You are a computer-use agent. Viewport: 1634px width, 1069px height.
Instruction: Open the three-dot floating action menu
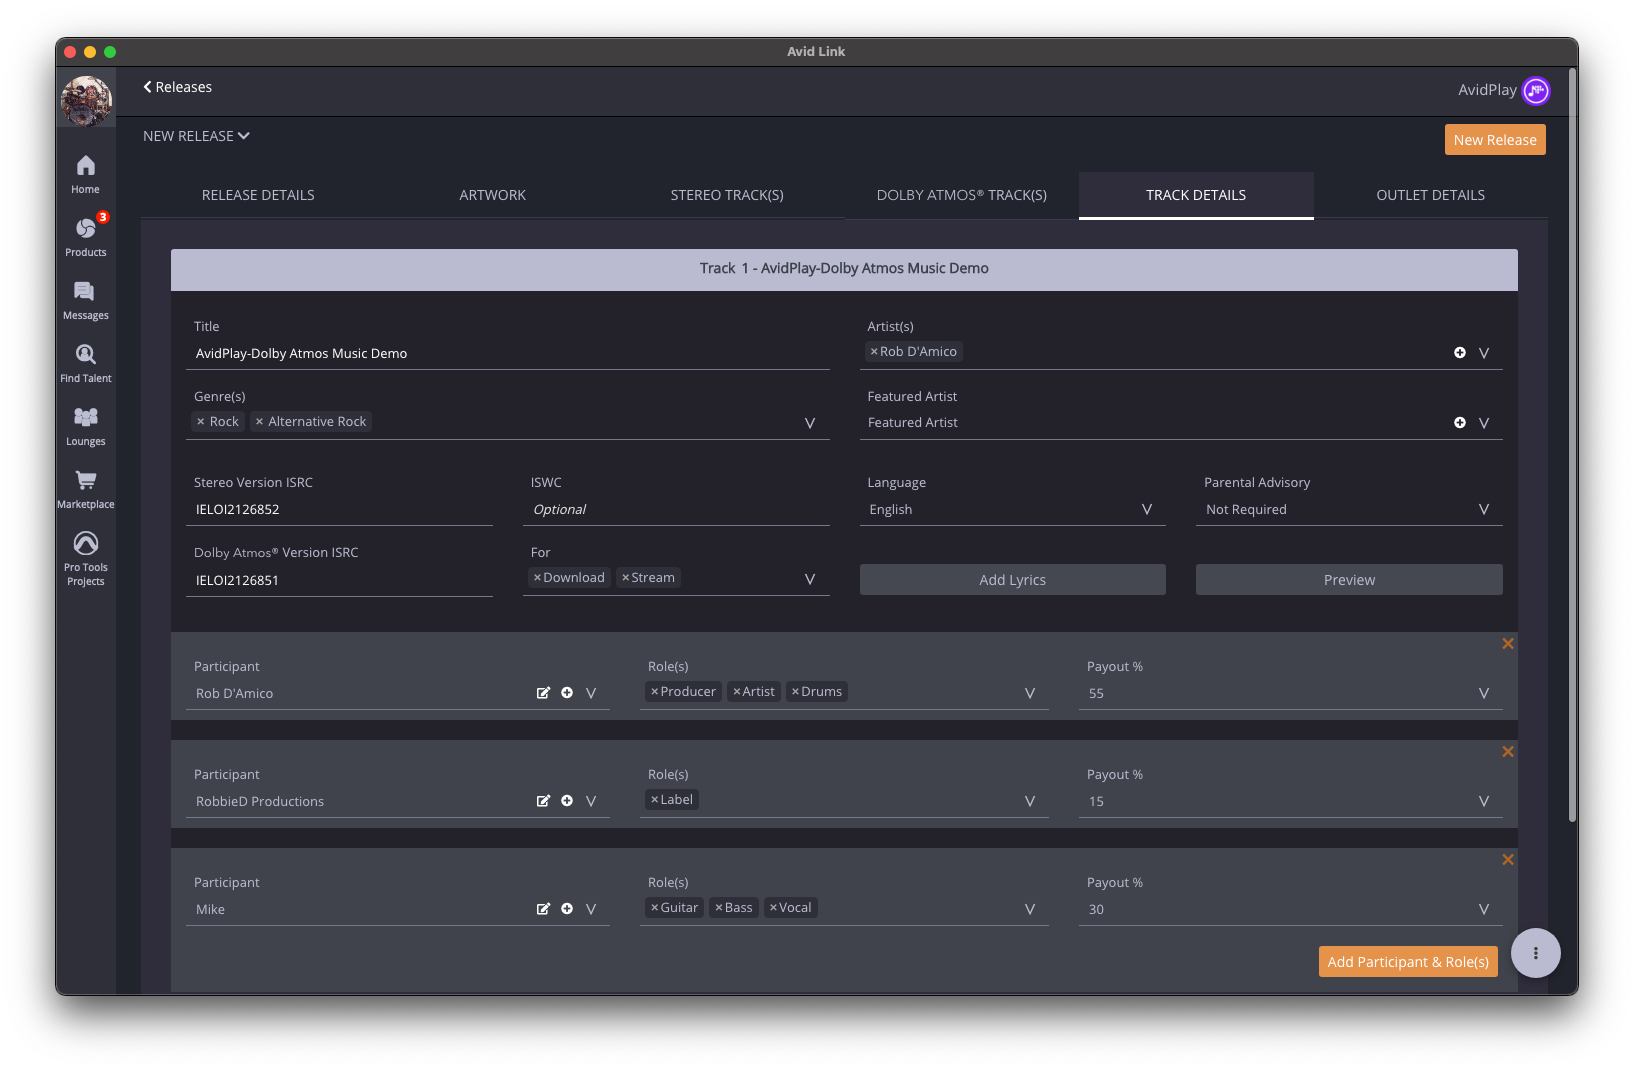(x=1536, y=953)
